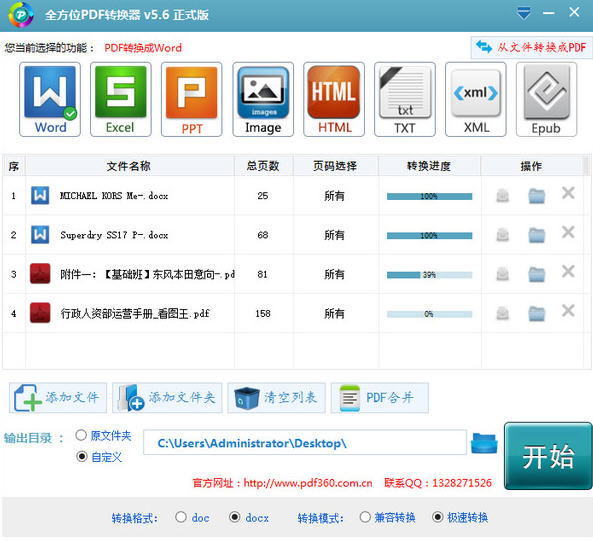593x541 pixels.
Task: Click page count 158 cell
Action: click(263, 313)
